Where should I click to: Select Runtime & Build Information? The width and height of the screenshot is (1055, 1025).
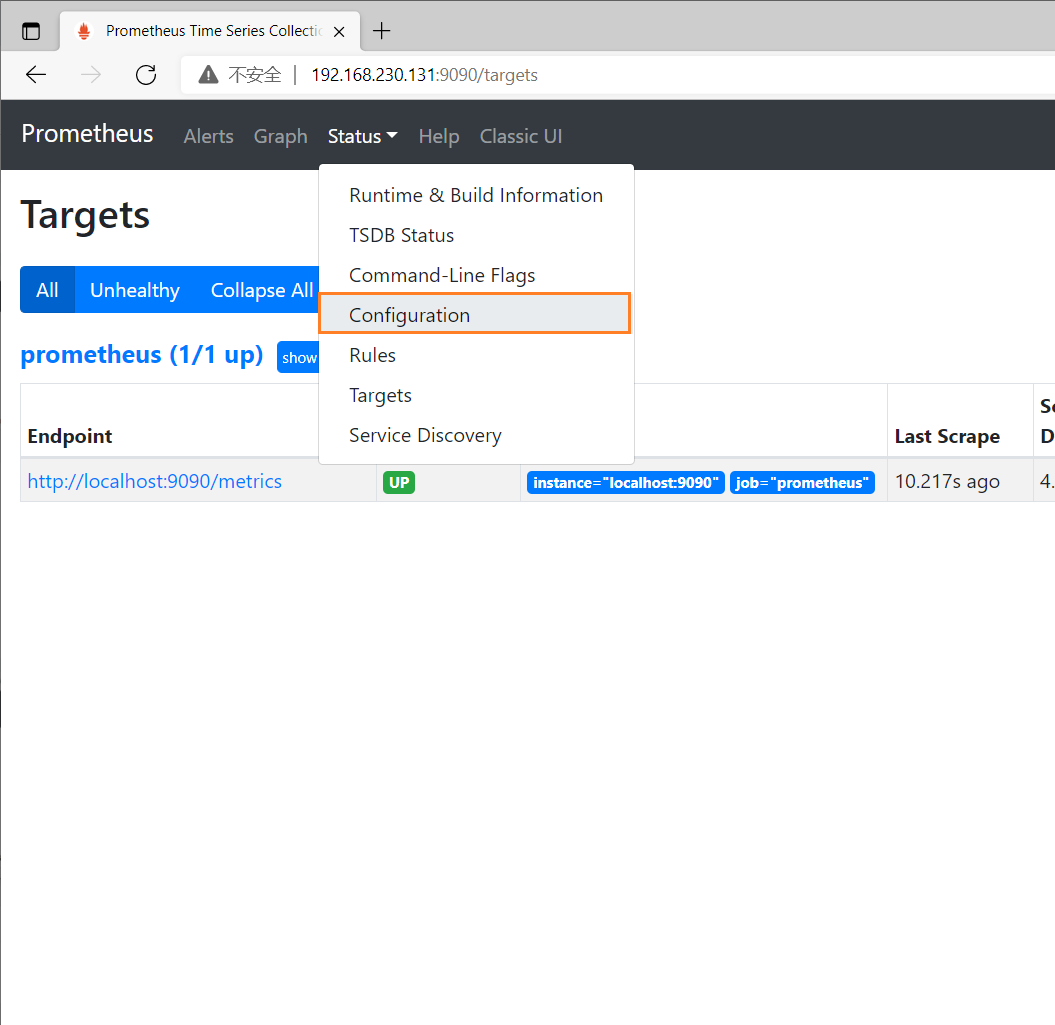[x=476, y=195]
